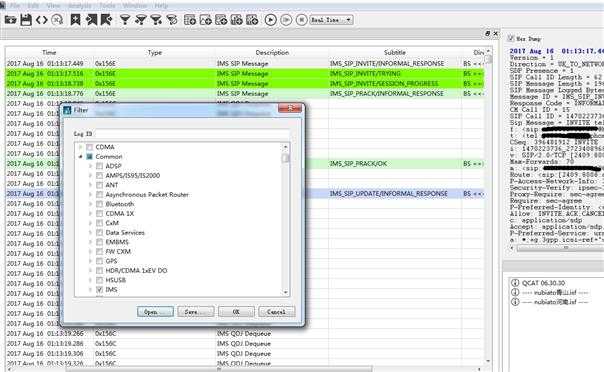Click the info icon beside QCAT 06.30.30
Image resolution: width=604 pixels, height=372 pixels.
tap(515, 283)
